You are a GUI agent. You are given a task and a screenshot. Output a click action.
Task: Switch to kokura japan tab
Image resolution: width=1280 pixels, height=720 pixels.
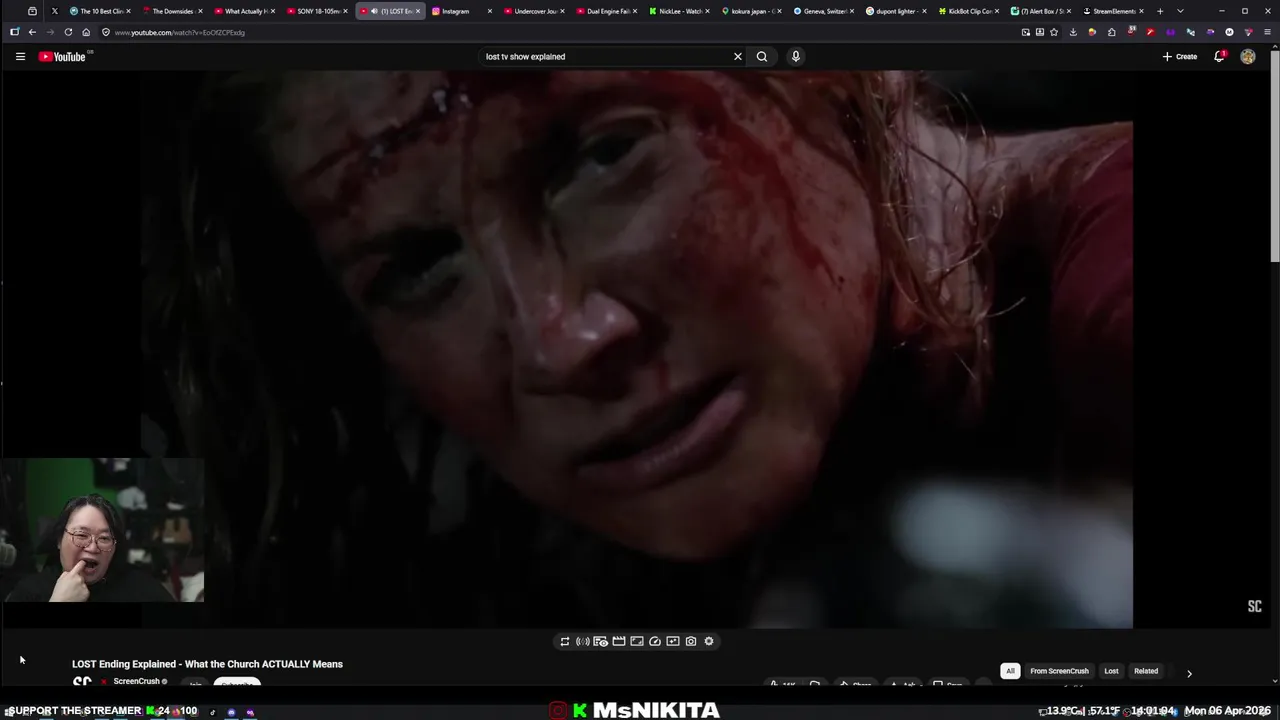point(752,11)
